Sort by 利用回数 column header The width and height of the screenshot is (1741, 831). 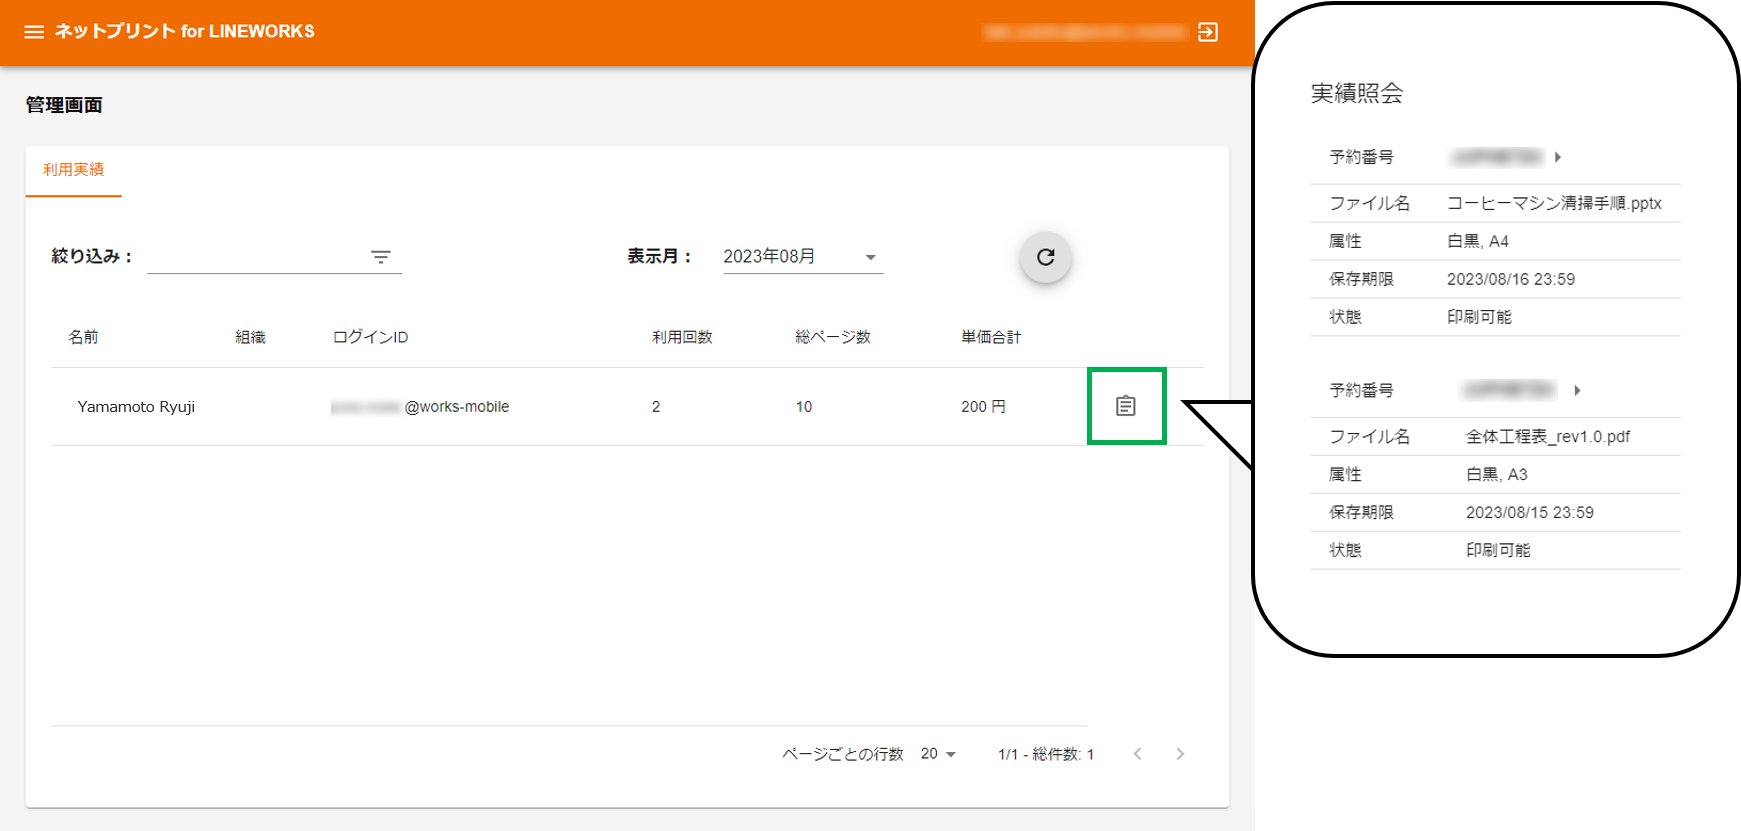point(682,337)
